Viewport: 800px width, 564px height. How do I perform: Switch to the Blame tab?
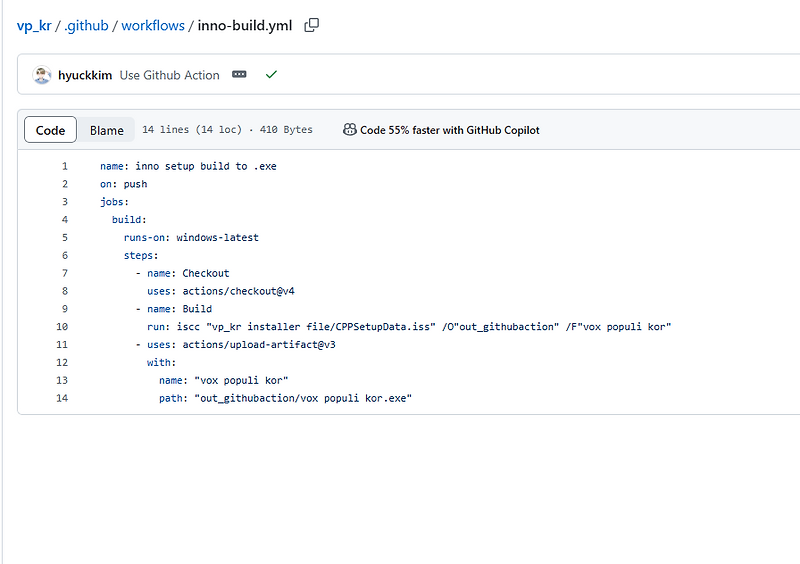[x=107, y=130]
